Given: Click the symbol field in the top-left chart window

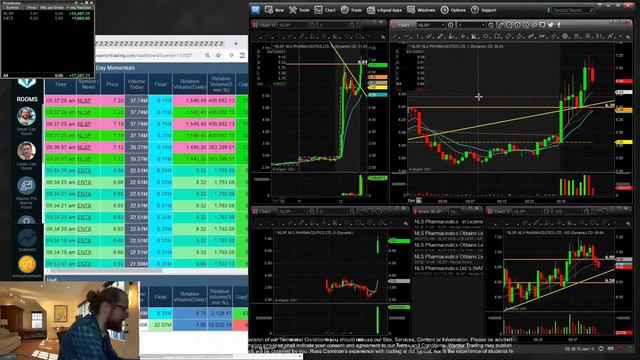Looking at the screenshot, I should (x=292, y=25).
